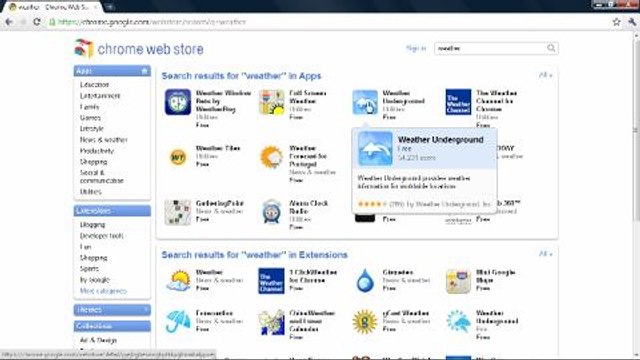Show all Apps results via All link
The height and width of the screenshot is (360, 640).
click(x=545, y=75)
